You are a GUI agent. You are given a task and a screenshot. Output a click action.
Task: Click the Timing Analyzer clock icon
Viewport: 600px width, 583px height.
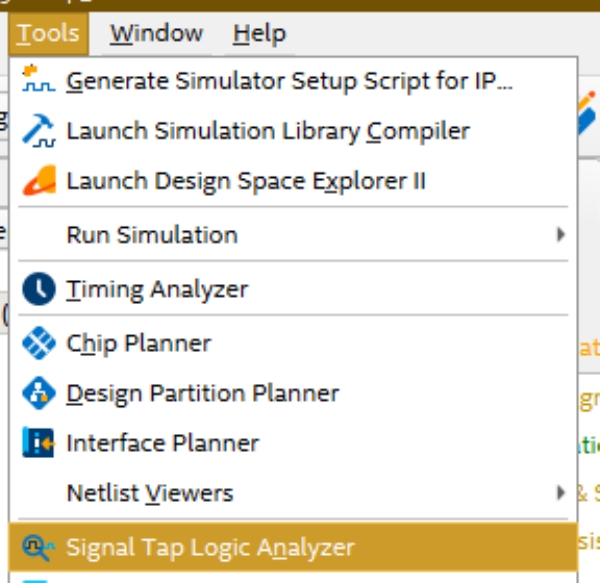tap(39, 290)
